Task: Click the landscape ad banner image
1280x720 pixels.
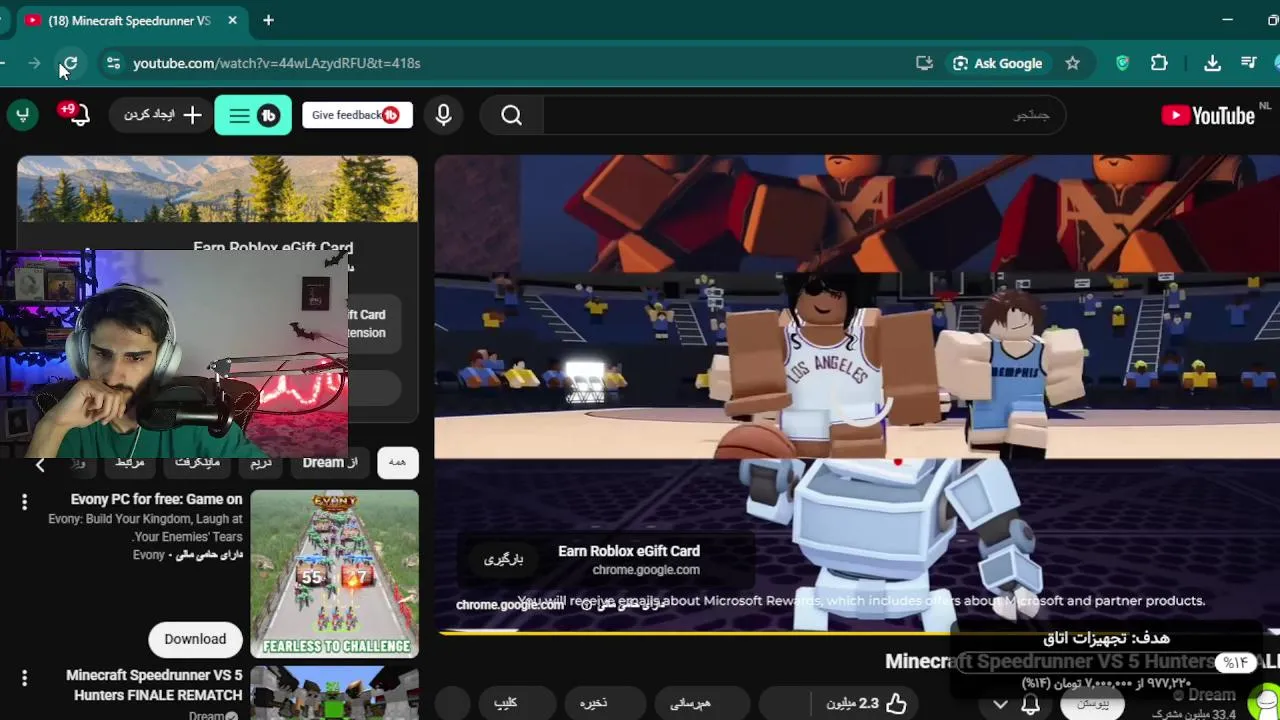Action: [x=217, y=189]
